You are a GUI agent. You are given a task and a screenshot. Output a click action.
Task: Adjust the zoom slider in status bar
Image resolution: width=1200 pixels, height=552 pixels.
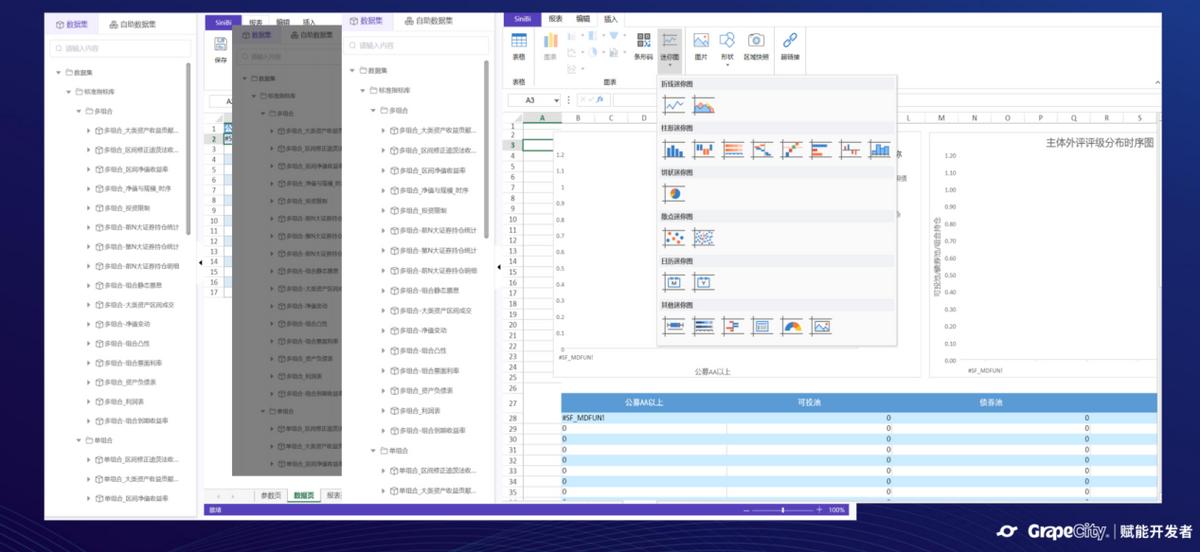783,510
